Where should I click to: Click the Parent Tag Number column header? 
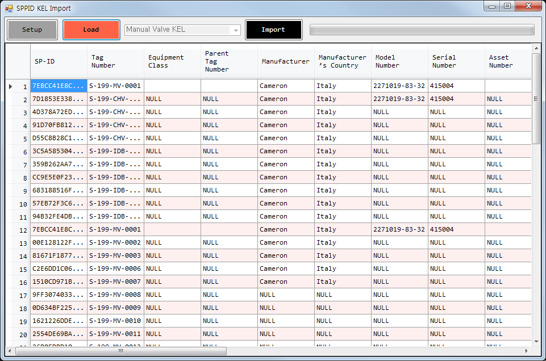(229, 61)
